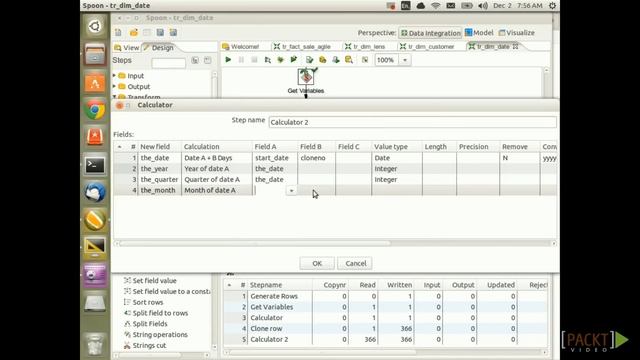Switch to Visualize perspective
Screen dimensions: 640x360
(517, 33)
